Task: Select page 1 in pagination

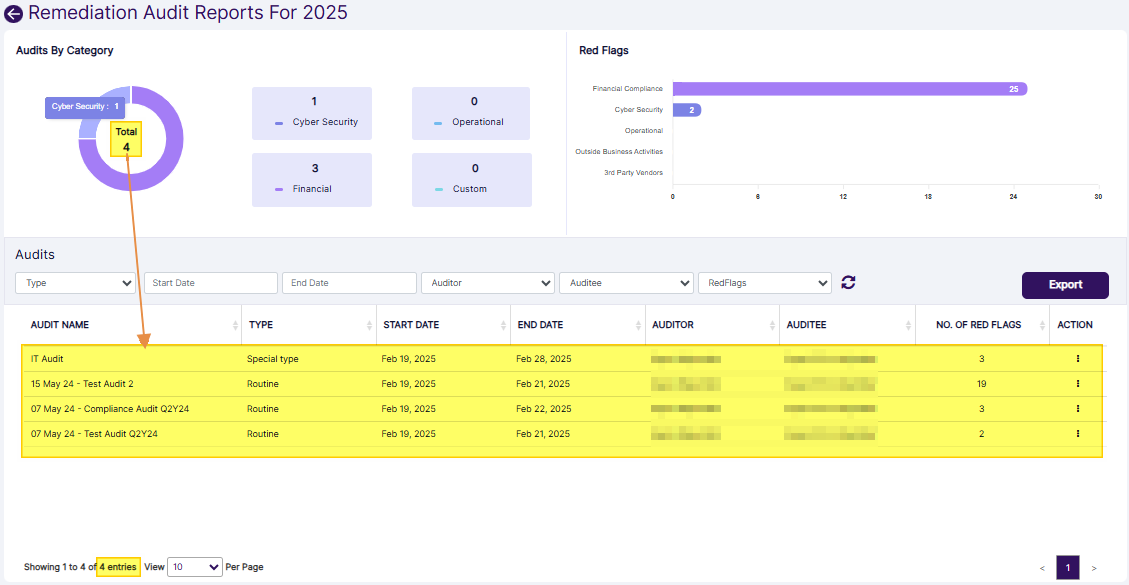Action: tap(1068, 567)
